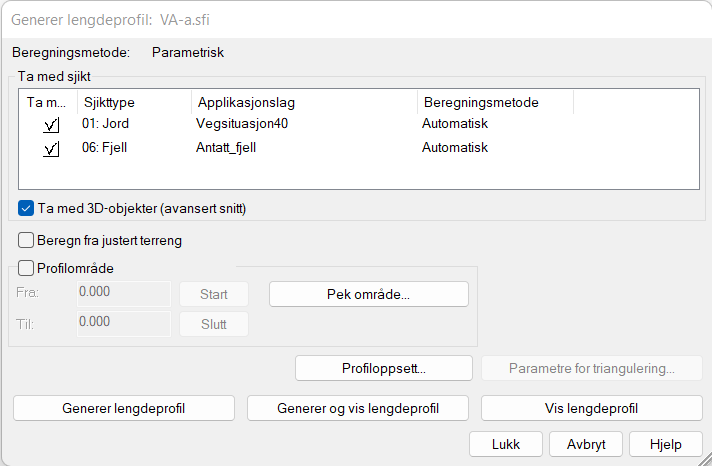
Task: Open Automatisk method for Fjell row
Action: click(455, 148)
